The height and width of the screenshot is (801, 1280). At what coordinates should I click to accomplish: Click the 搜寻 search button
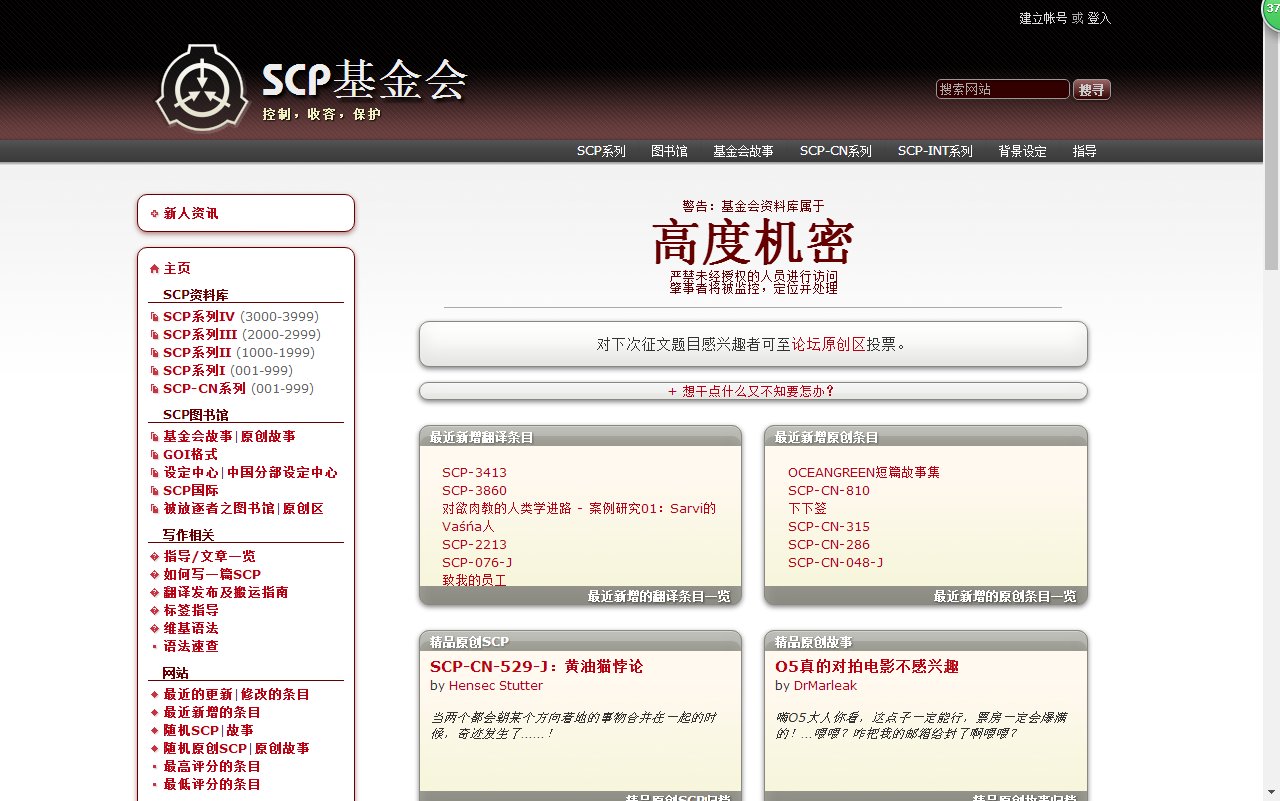coord(1091,88)
